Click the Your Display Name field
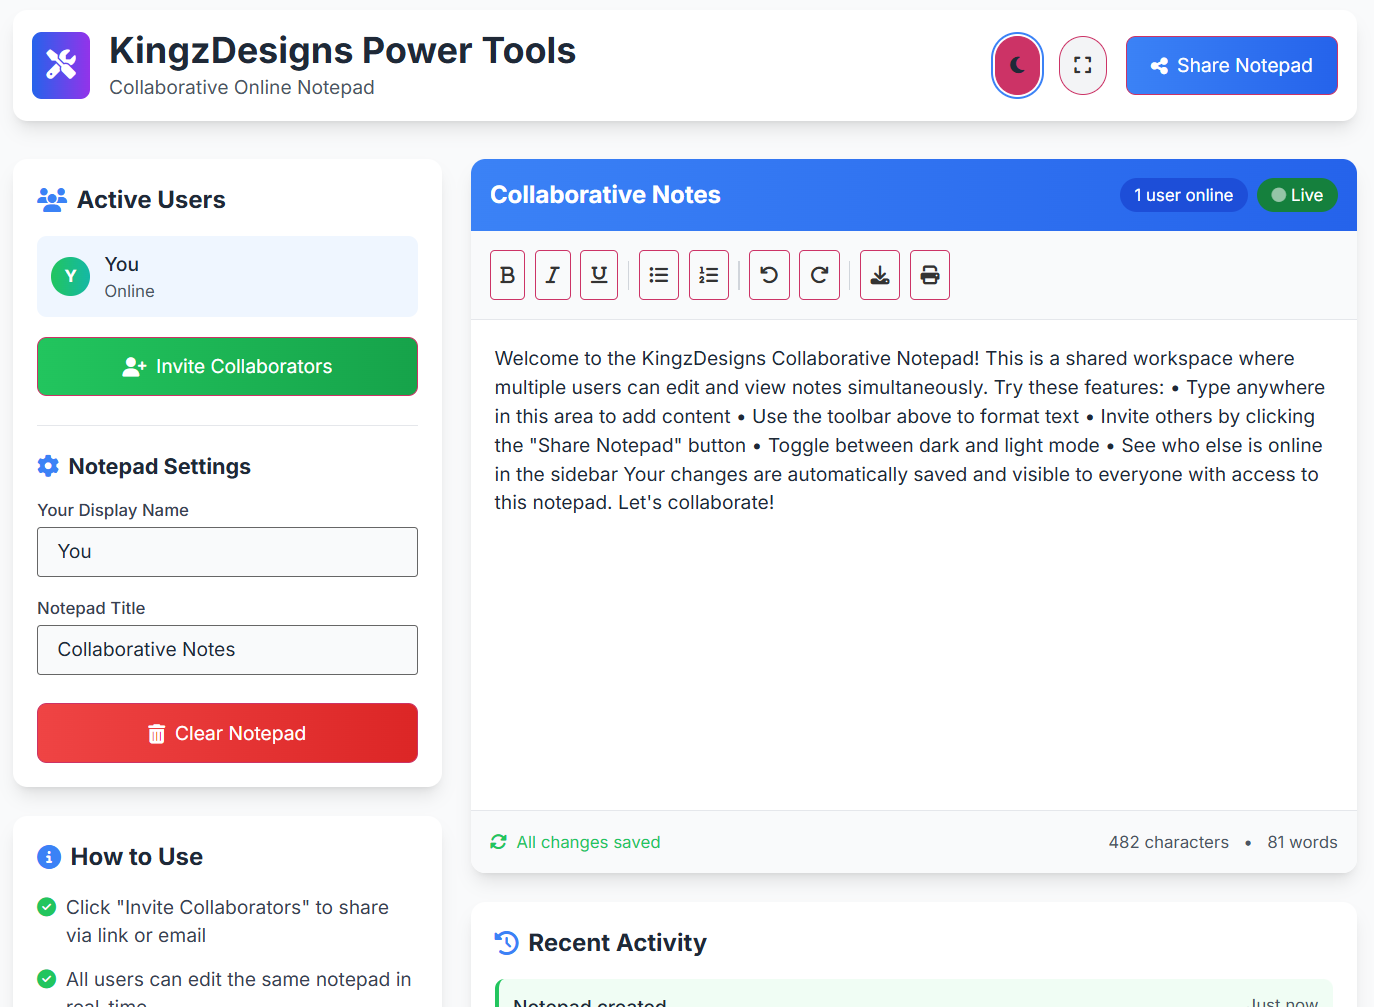The image size is (1374, 1007). [x=227, y=552]
